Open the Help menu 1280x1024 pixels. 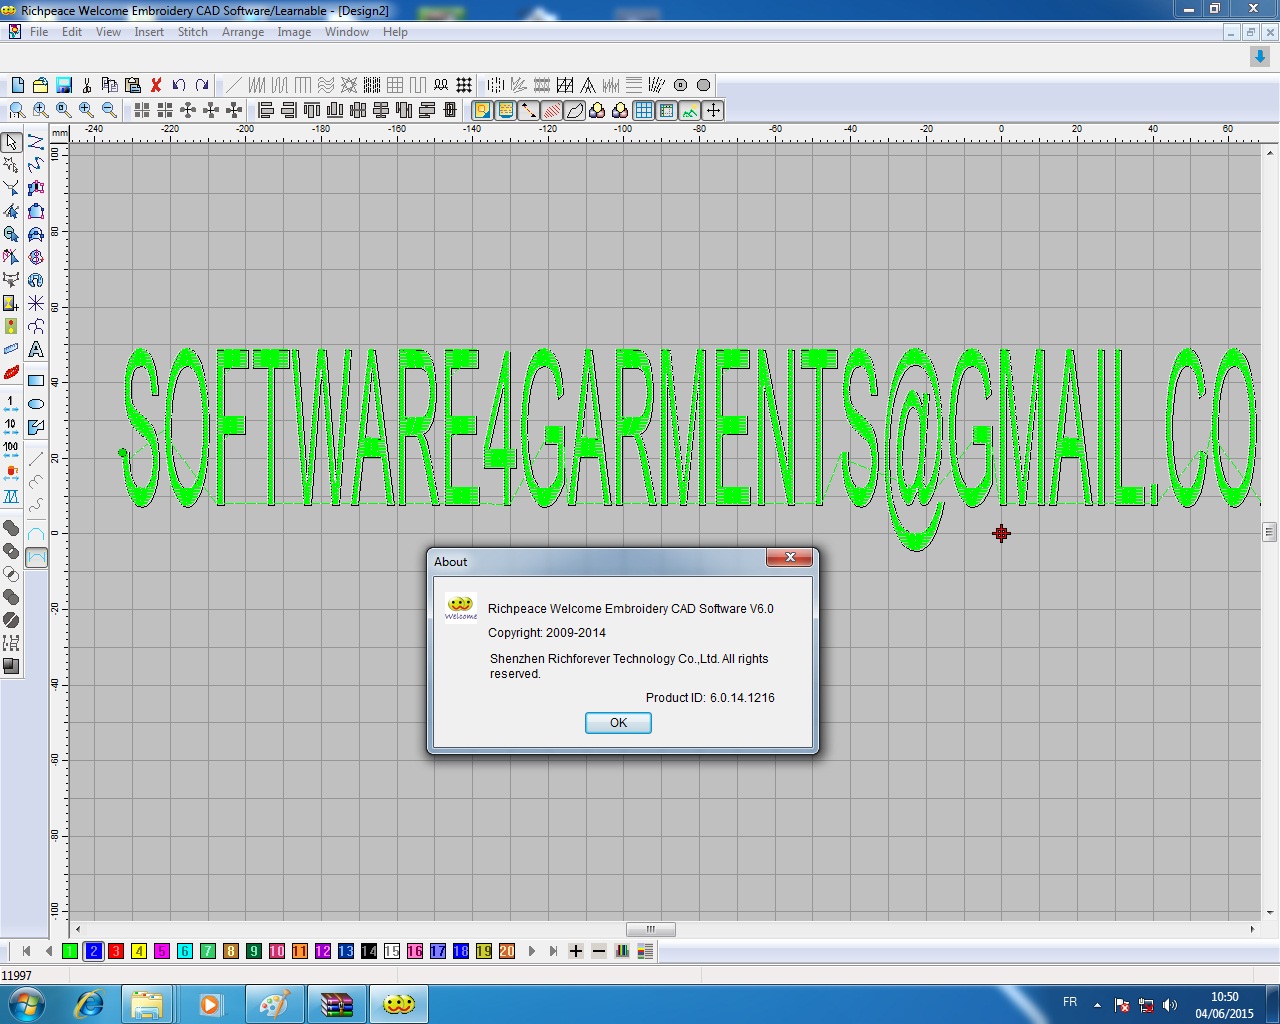click(x=395, y=32)
